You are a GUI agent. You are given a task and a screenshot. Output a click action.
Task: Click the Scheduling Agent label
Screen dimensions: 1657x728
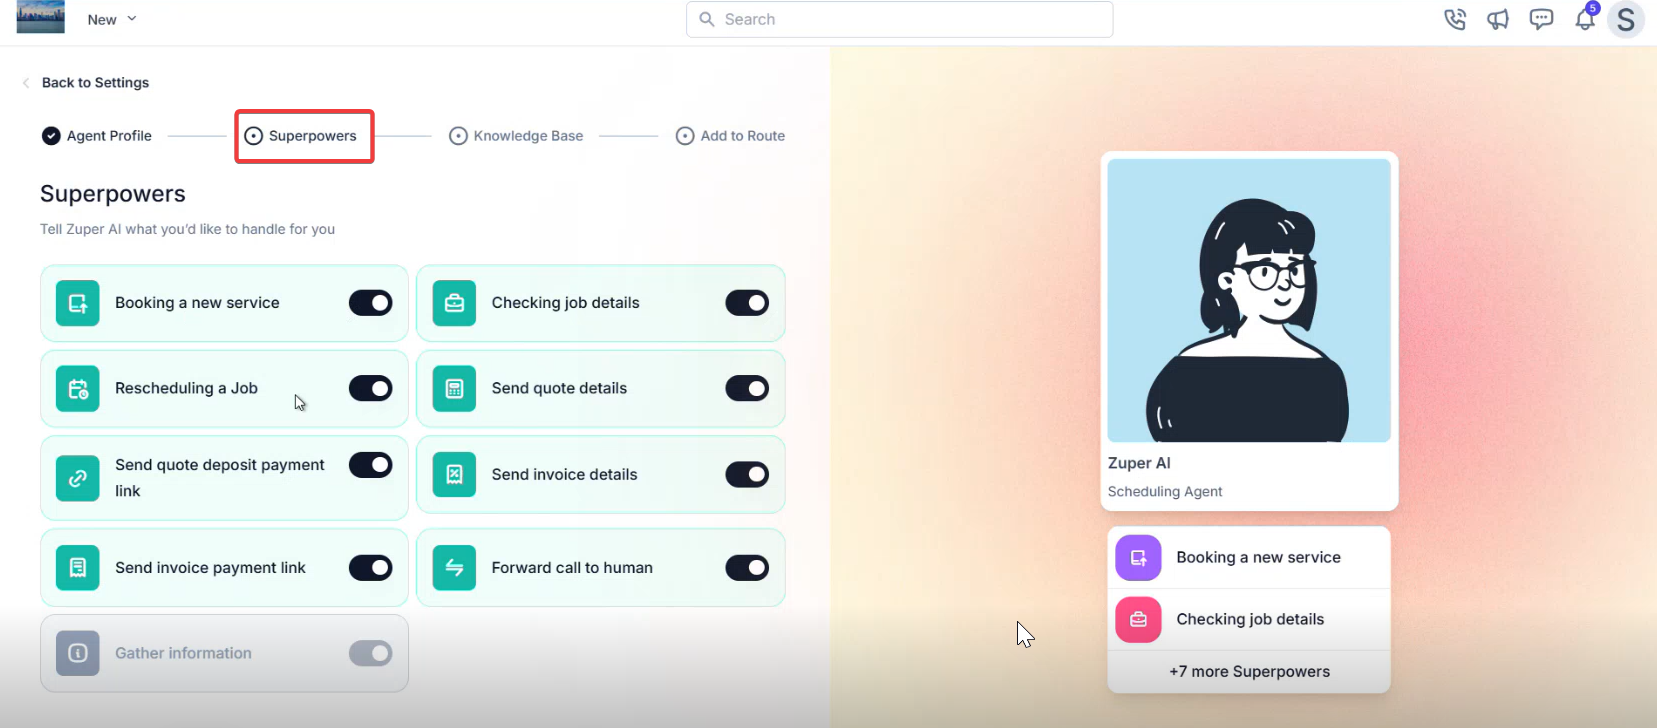pos(1165,492)
